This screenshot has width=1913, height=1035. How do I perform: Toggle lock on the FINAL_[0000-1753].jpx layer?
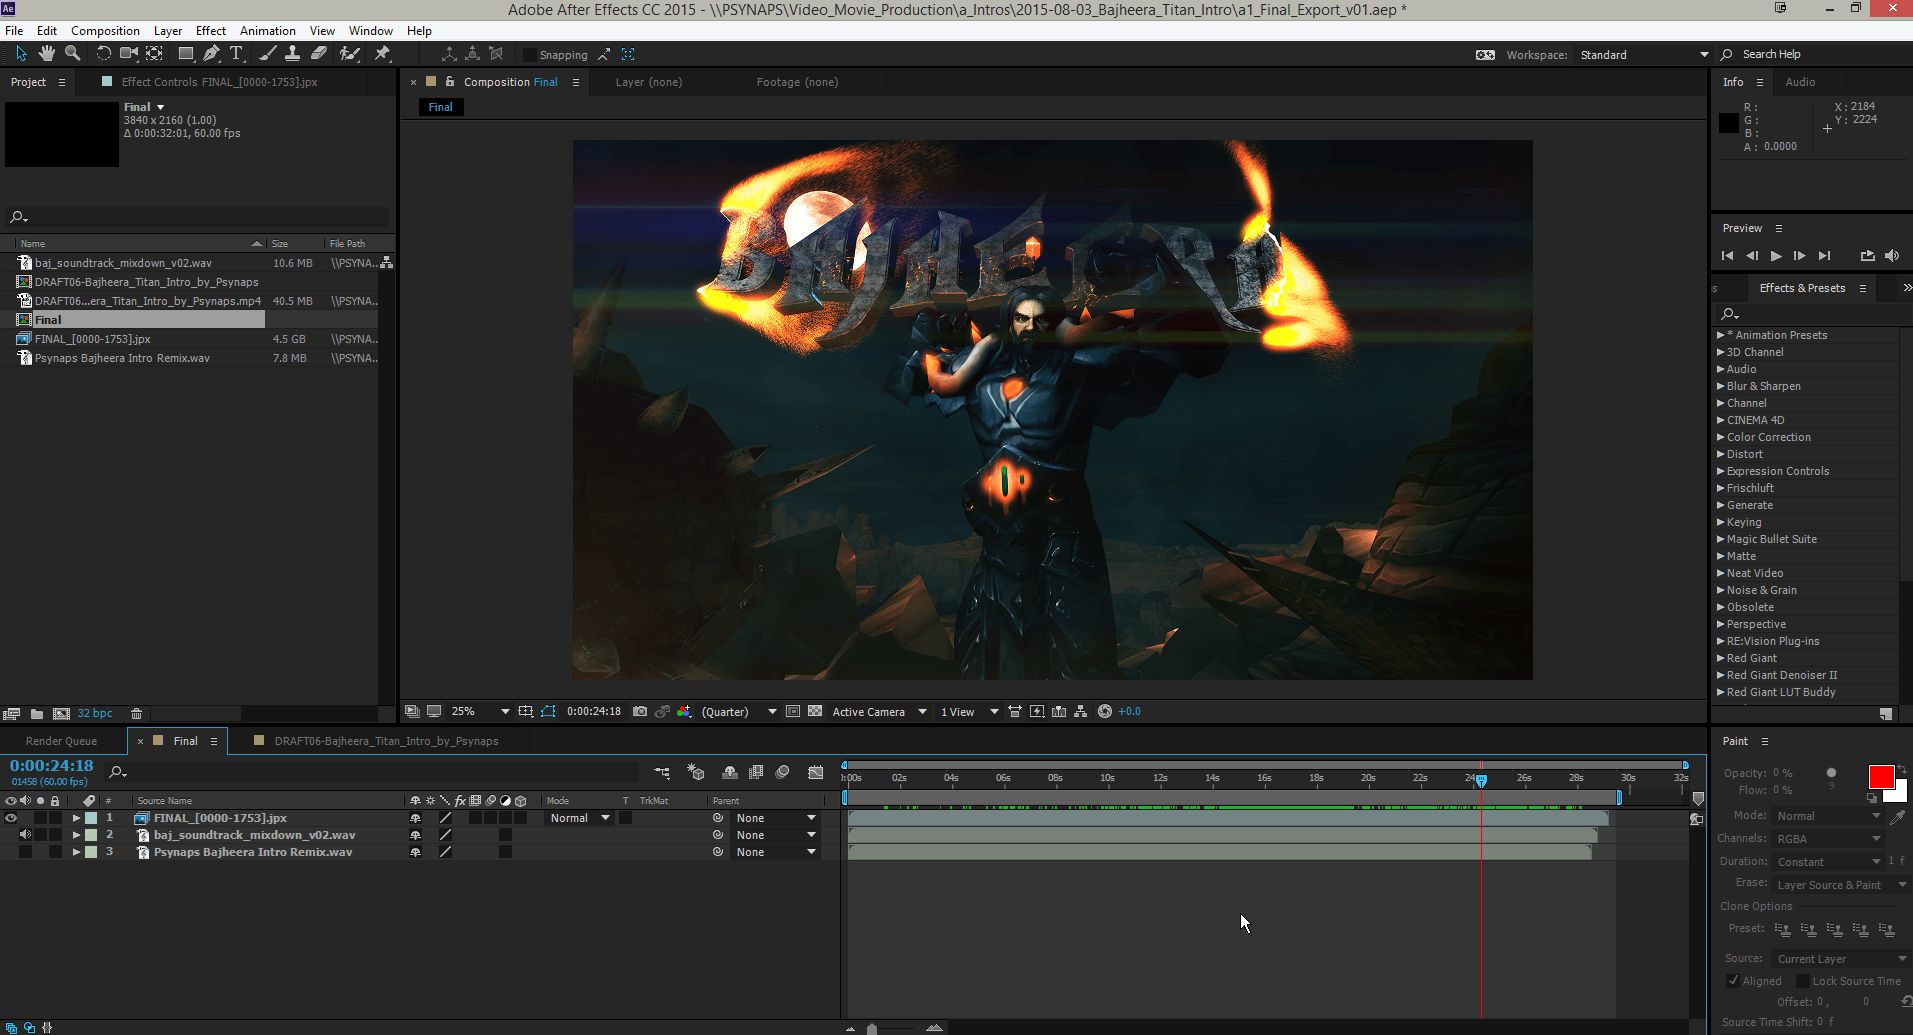[x=55, y=818]
